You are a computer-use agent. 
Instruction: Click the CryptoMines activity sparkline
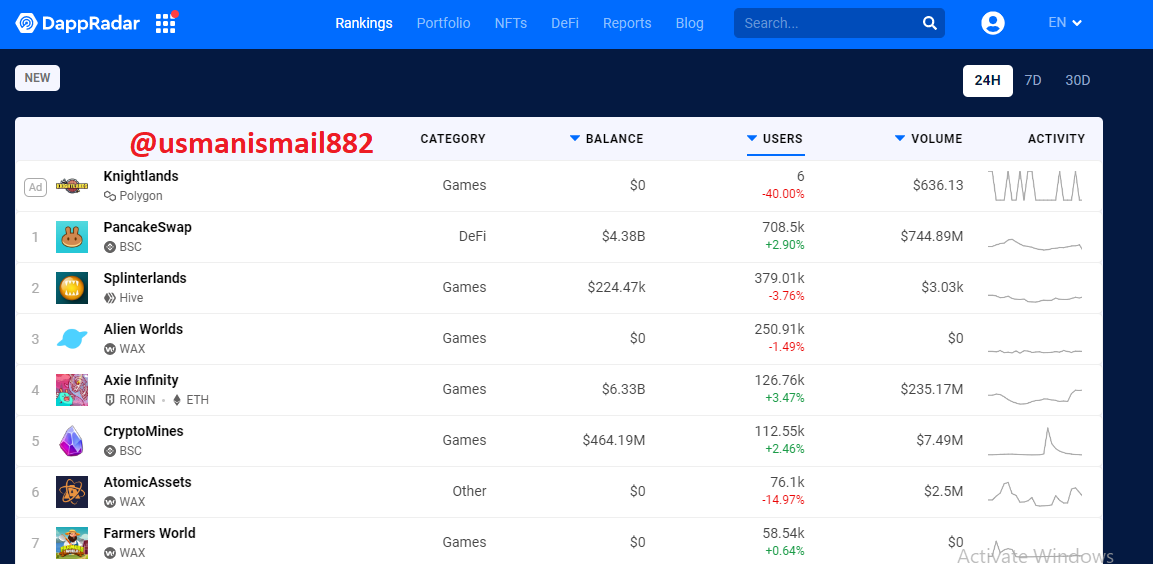tap(1035, 441)
